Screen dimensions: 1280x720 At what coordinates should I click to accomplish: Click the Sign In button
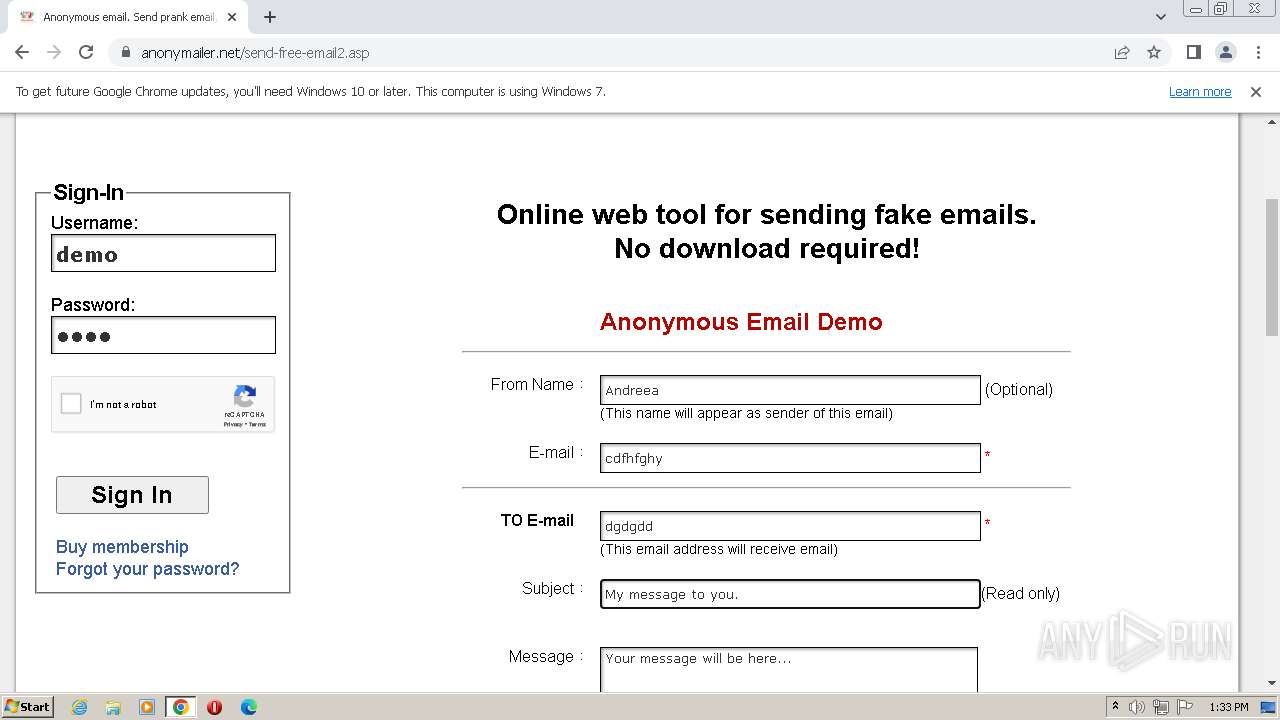click(x=132, y=495)
